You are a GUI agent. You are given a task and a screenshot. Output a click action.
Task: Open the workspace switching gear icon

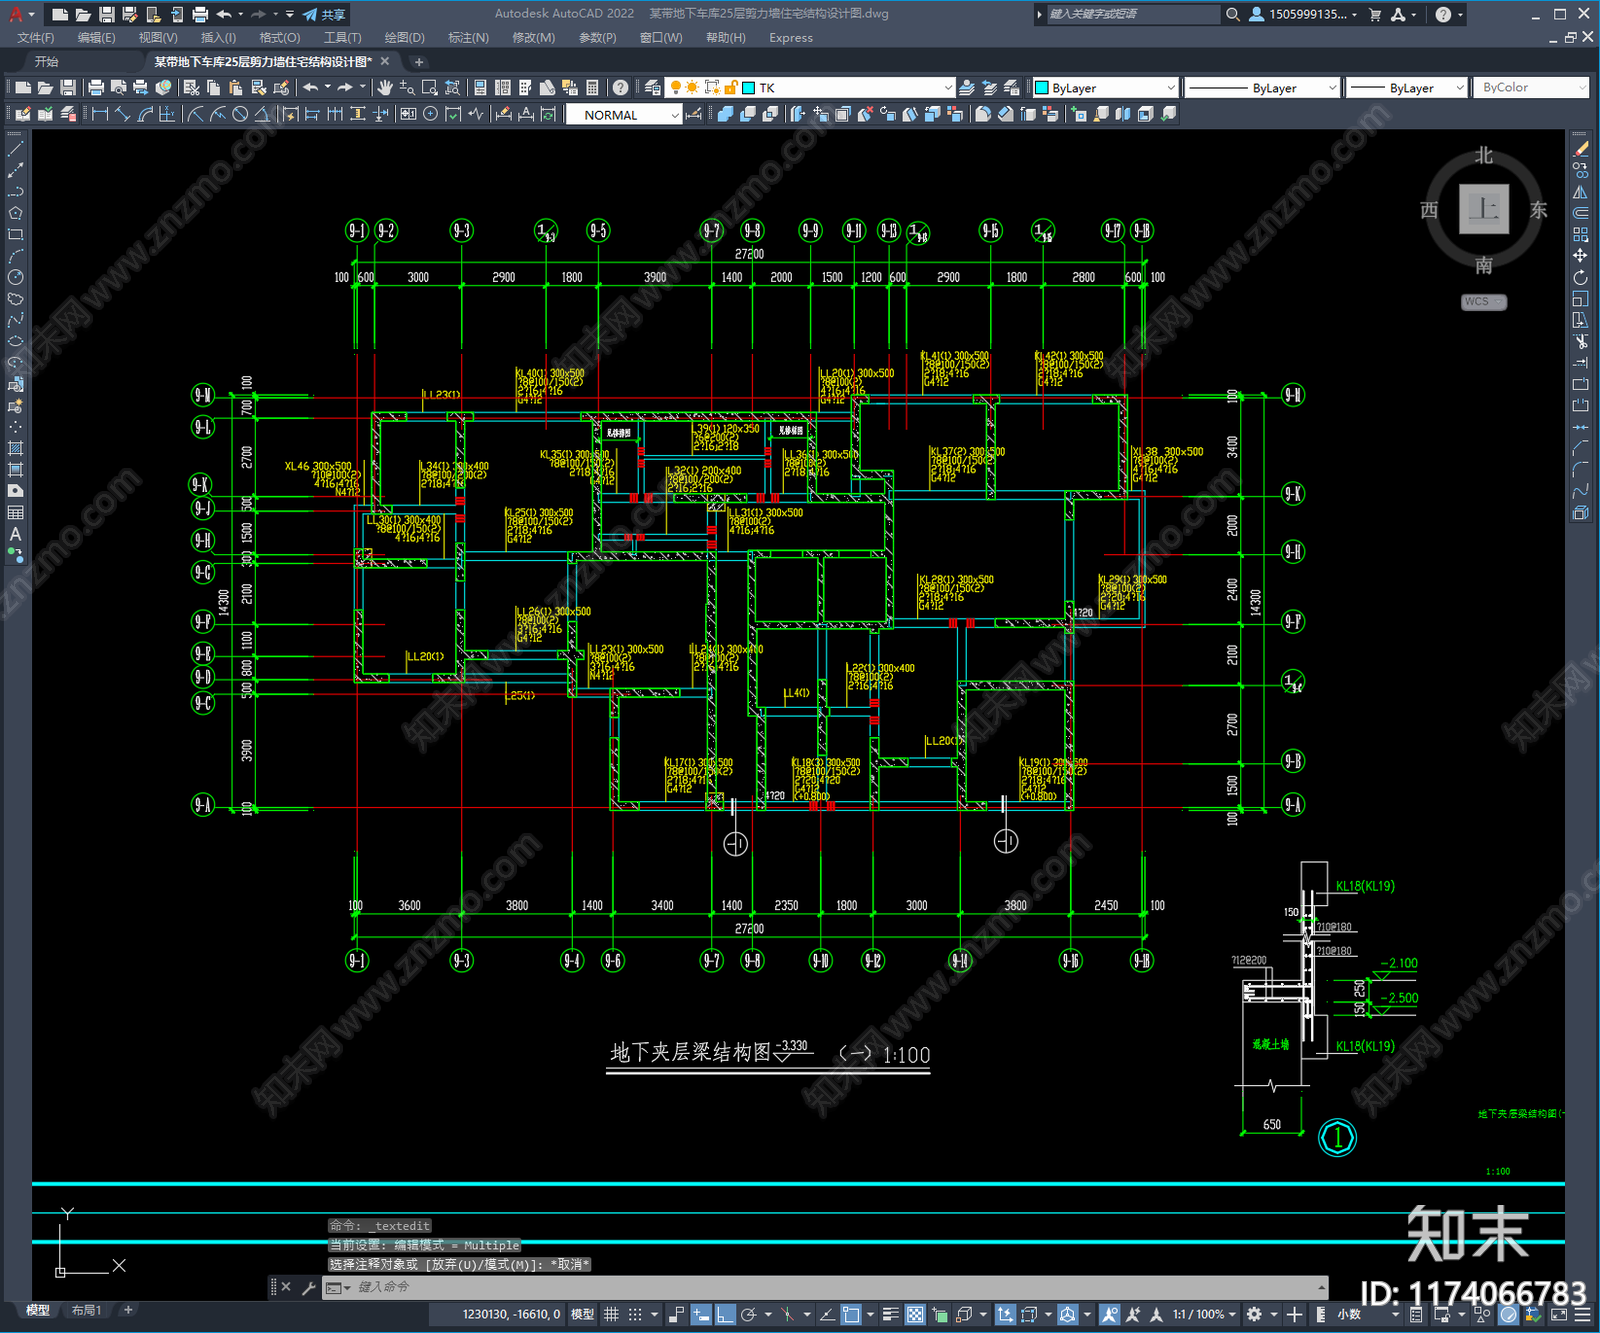pyautogui.click(x=1254, y=1314)
